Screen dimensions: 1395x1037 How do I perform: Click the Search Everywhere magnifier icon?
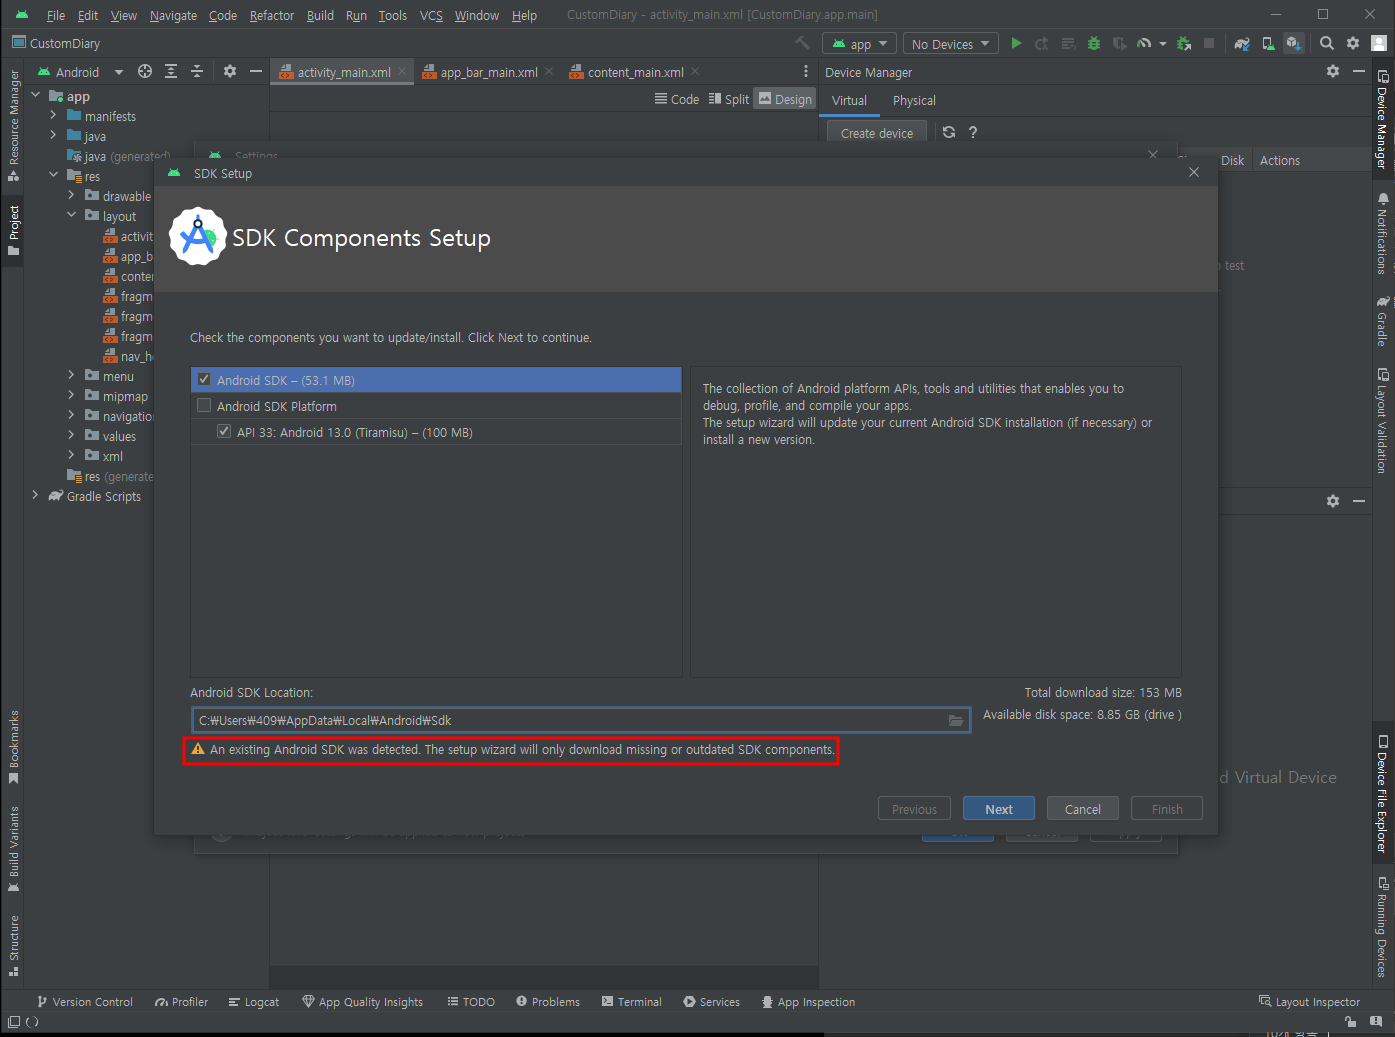click(x=1327, y=43)
